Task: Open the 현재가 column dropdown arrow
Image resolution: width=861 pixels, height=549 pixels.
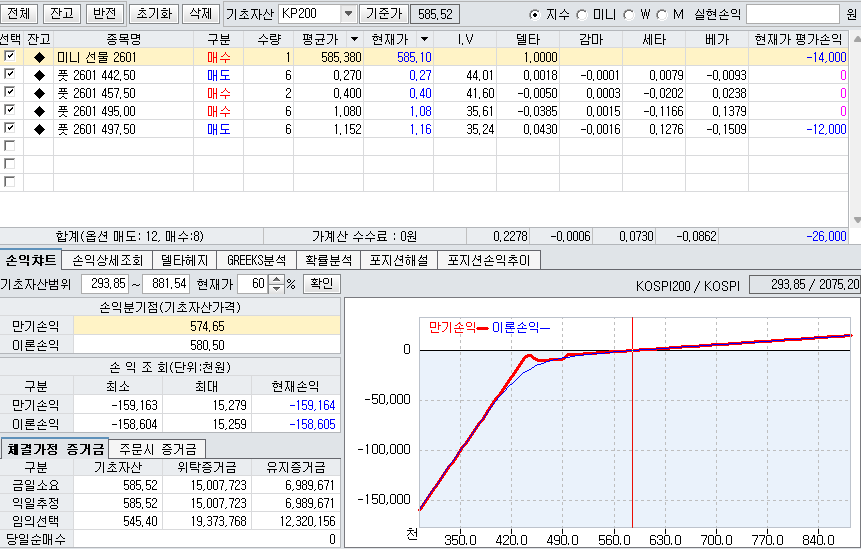Action: coord(424,39)
